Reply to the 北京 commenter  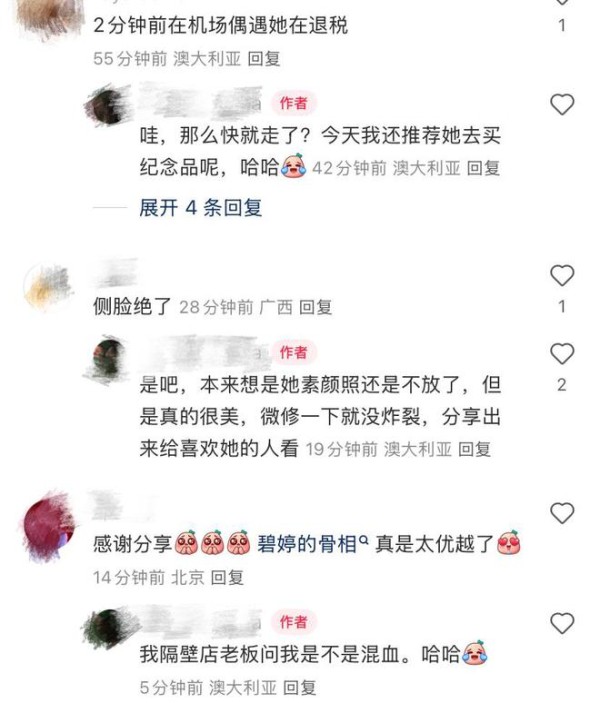click(227, 577)
